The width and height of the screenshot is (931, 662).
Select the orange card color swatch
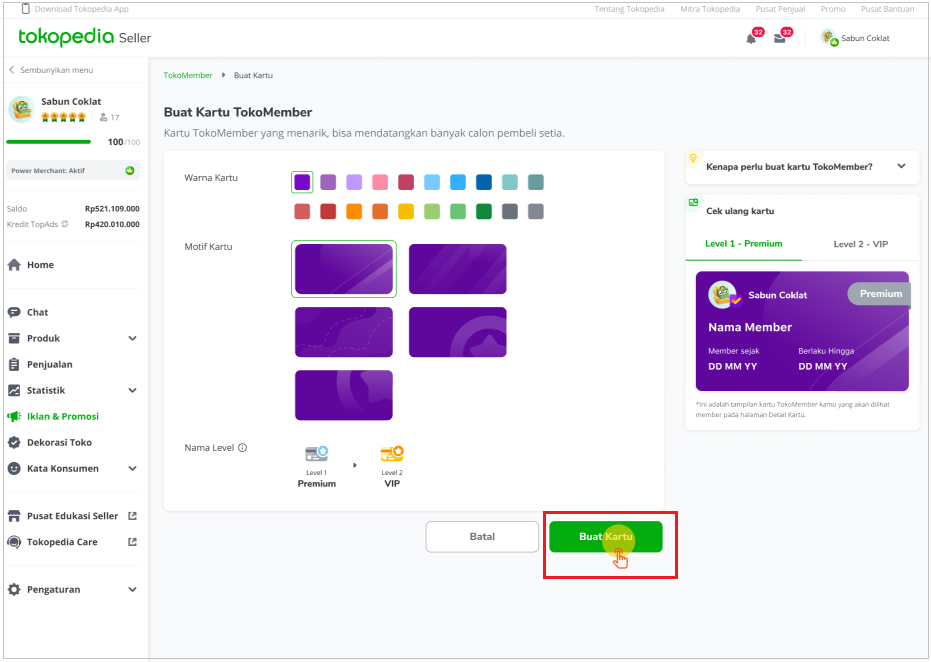(354, 211)
